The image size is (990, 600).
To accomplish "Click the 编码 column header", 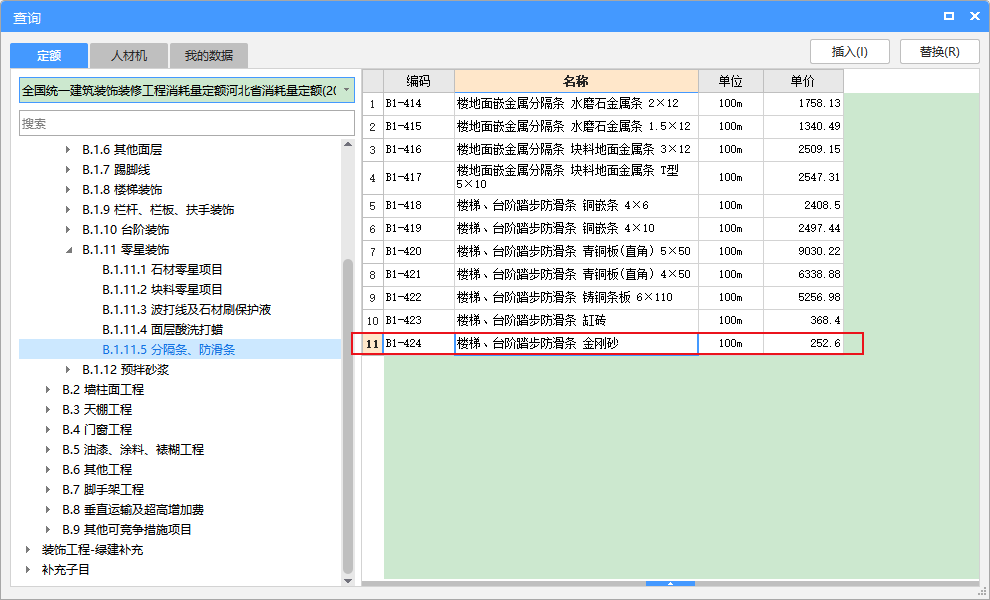I will coord(419,81).
